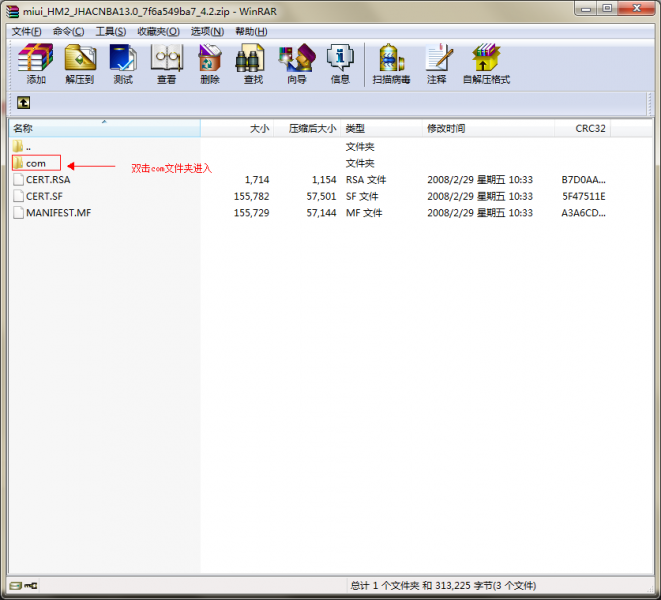Maximize the WinRAR window
The width and height of the screenshot is (661, 600).
(x=607, y=9)
